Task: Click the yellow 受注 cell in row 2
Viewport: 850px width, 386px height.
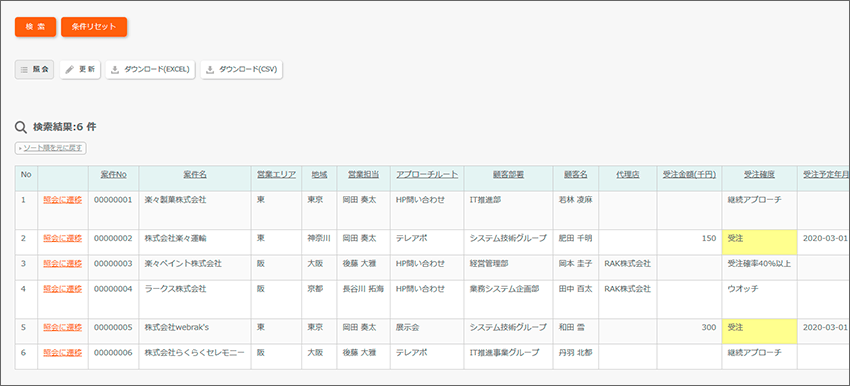Action: (759, 242)
